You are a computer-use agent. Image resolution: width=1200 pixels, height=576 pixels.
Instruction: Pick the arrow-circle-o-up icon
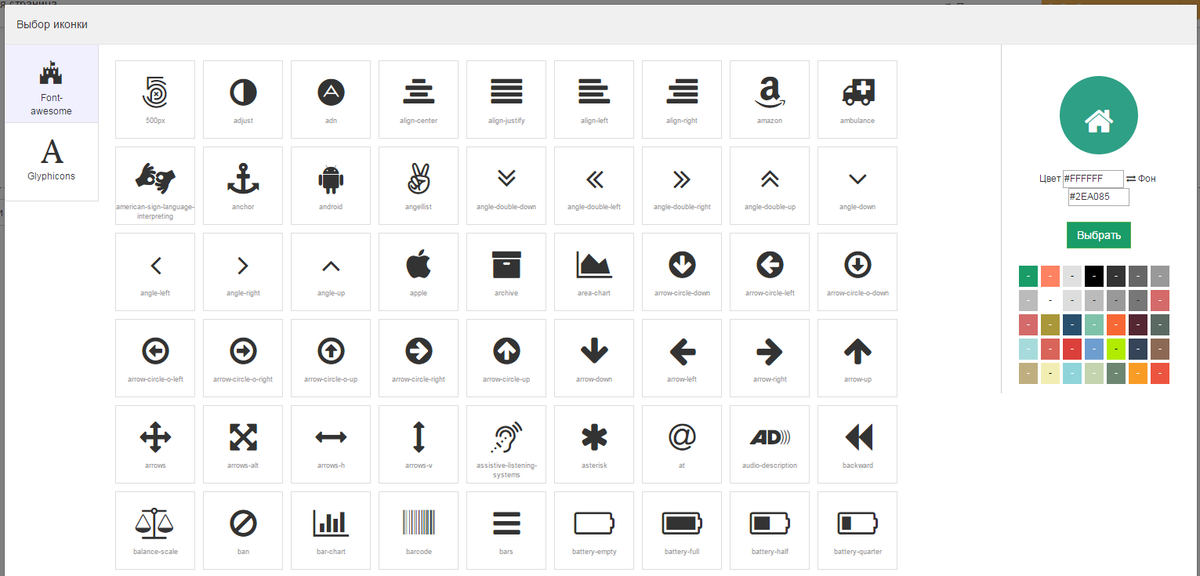(331, 358)
